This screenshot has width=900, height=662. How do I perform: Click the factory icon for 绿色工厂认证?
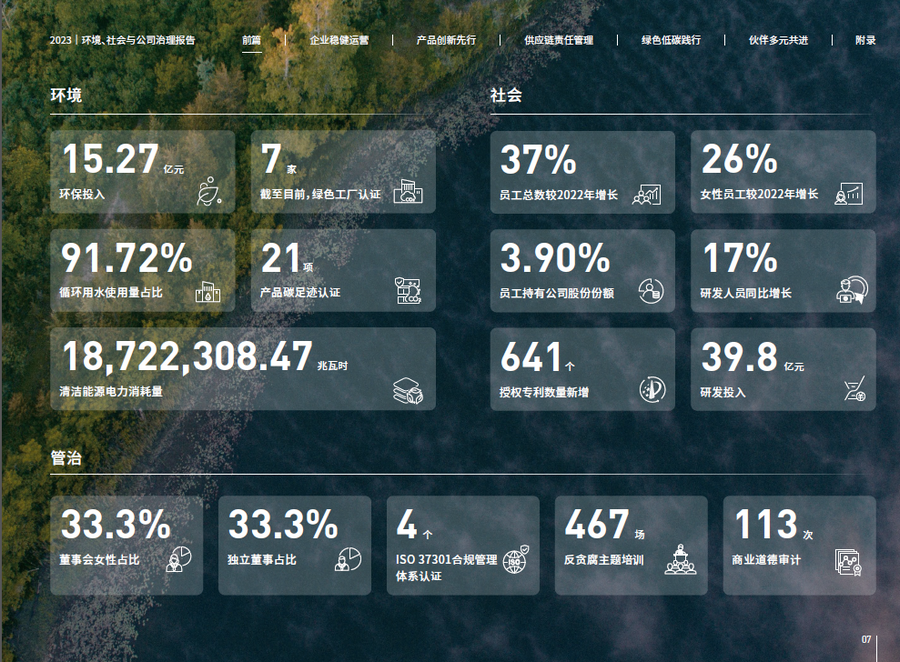tap(408, 191)
